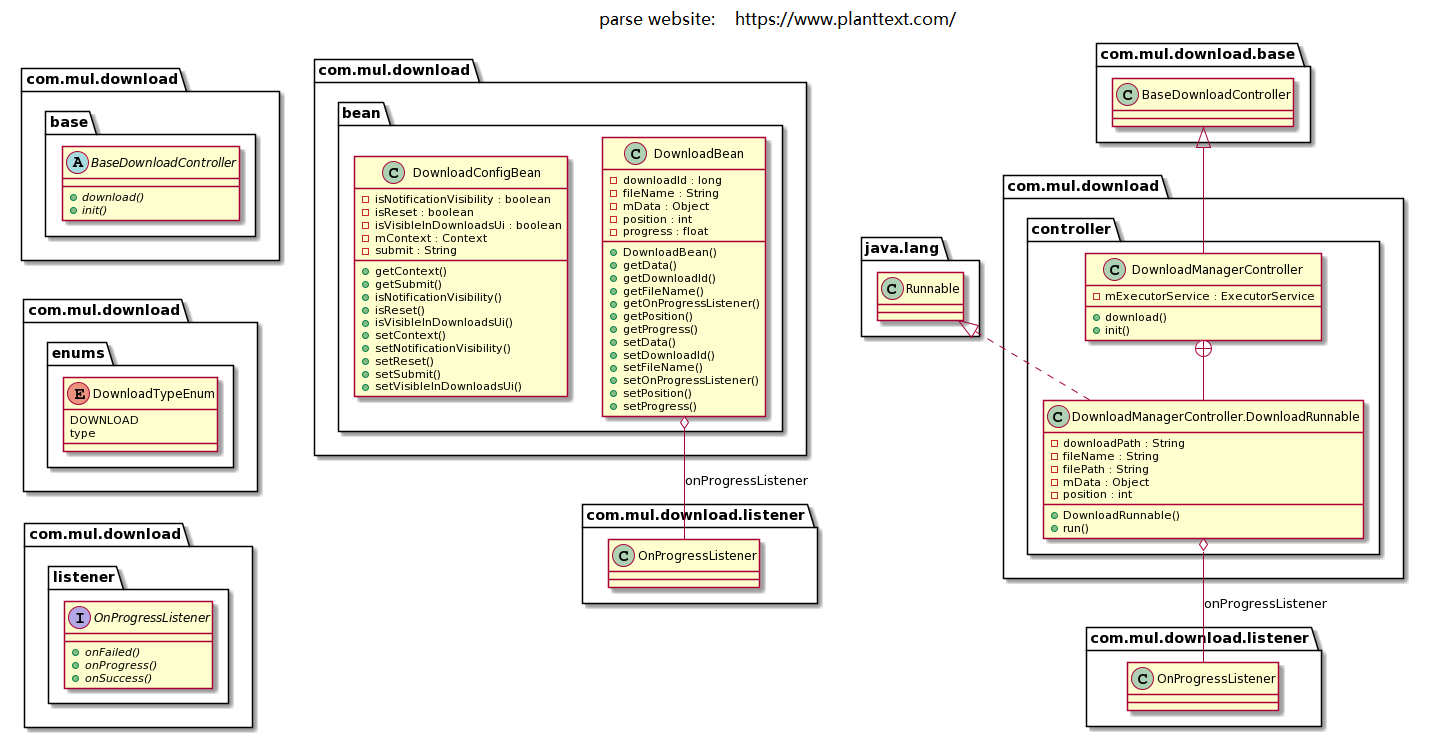Click private marker beside mExecutorService : ExecutorService
Image resolution: width=1440 pixels, height=753 pixels.
1095,297
